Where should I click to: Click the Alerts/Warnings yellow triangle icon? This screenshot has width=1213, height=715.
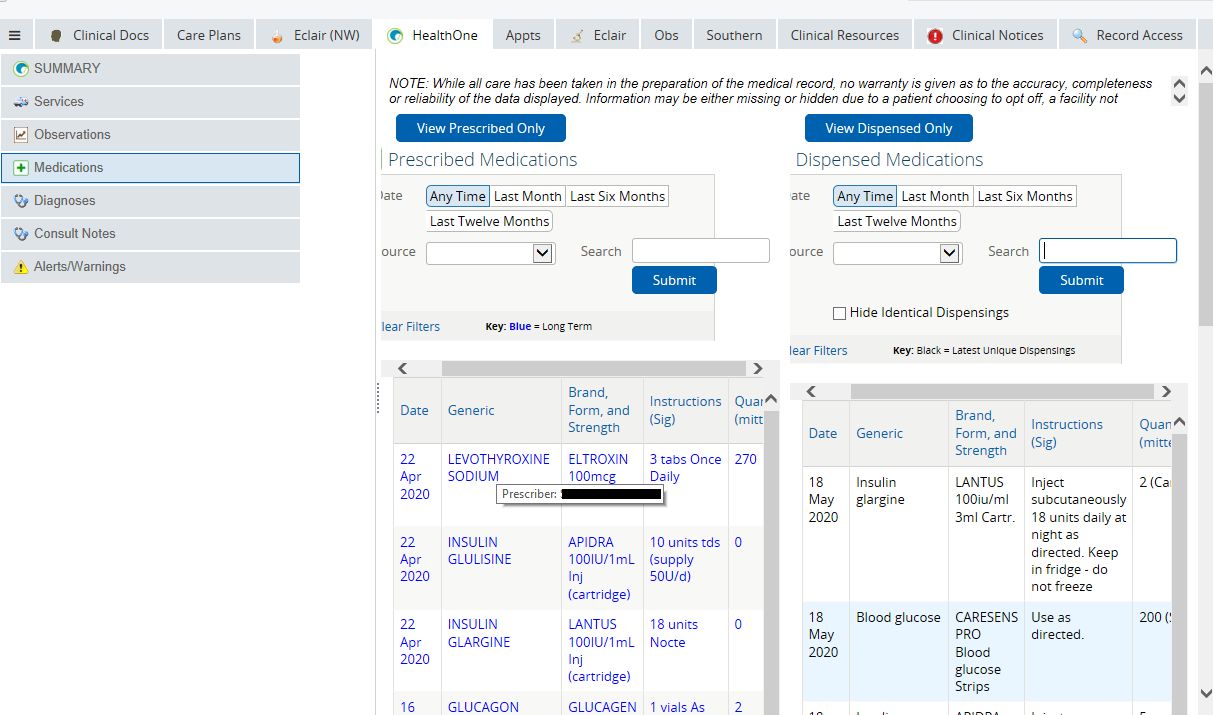(21, 267)
